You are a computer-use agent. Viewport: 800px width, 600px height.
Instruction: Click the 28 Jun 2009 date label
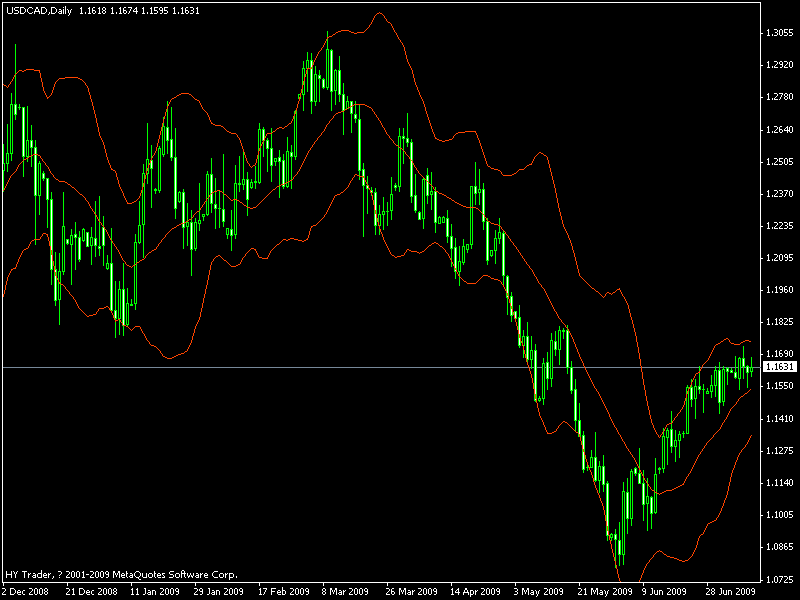click(731, 592)
